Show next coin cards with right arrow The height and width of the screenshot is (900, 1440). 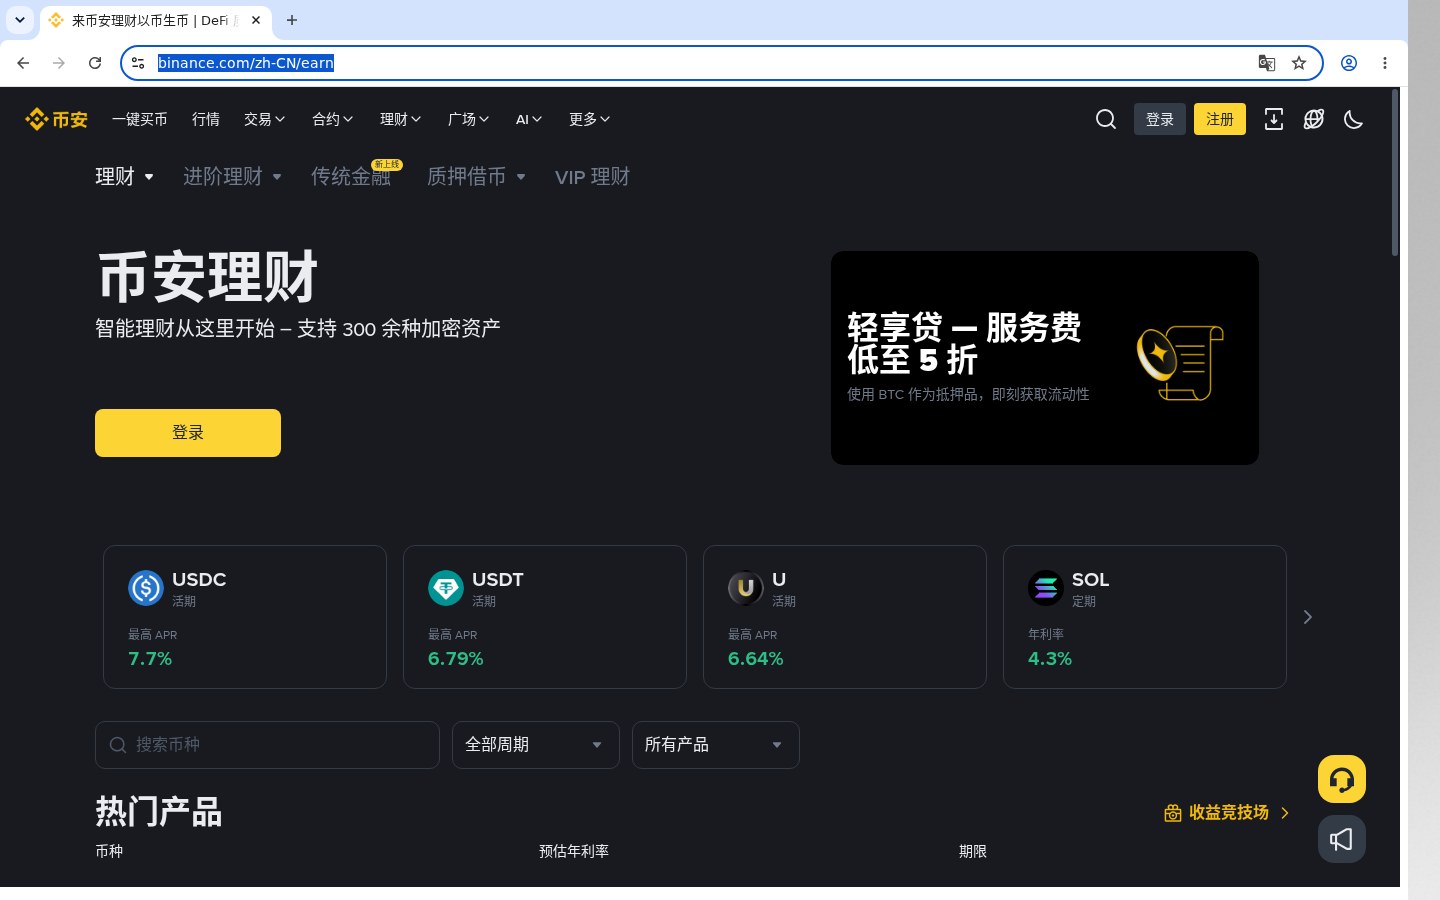click(x=1307, y=617)
